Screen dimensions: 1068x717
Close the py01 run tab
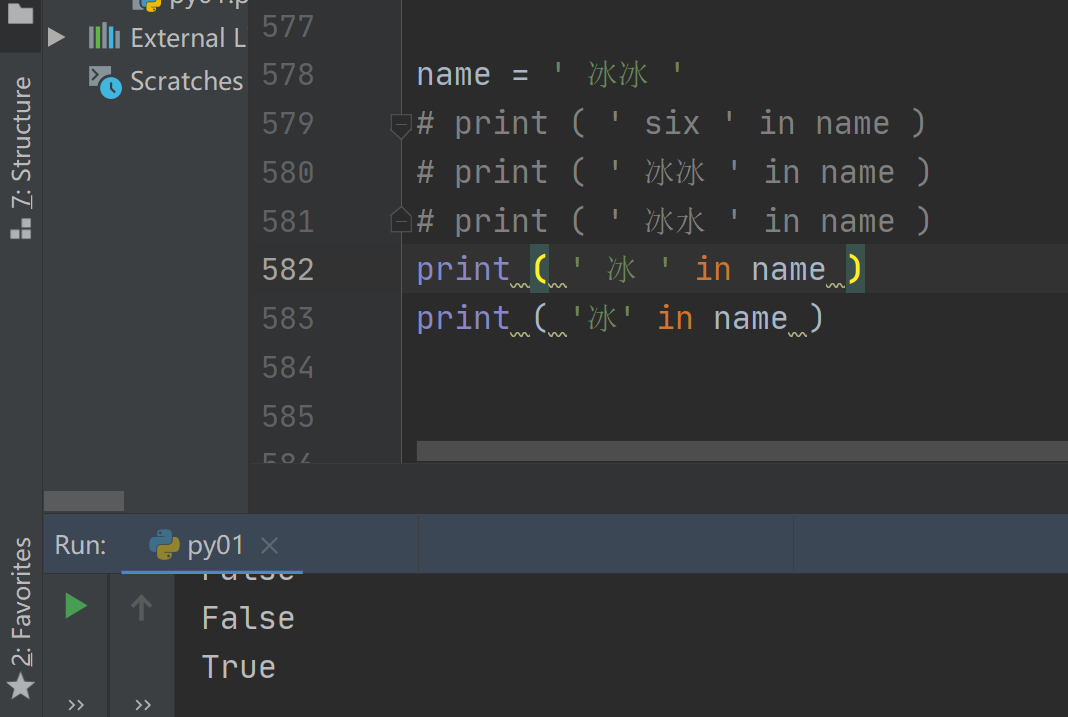pyautogui.click(x=270, y=545)
